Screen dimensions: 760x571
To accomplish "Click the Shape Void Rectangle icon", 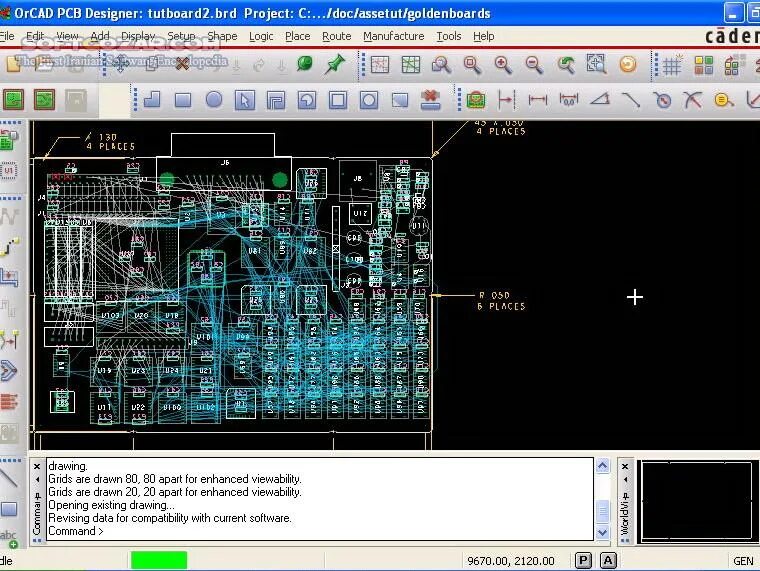I will pyautogui.click(x=338, y=100).
